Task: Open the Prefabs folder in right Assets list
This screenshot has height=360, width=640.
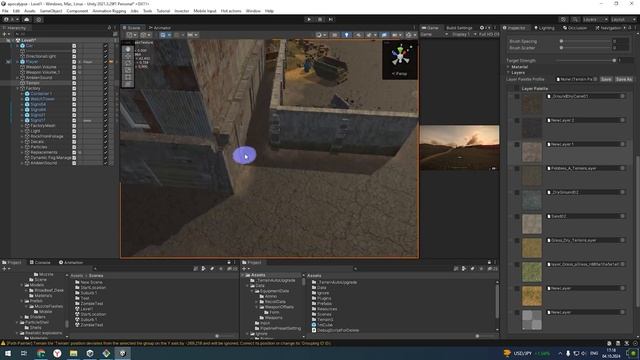Action: pyautogui.click(x=324, y=304)
